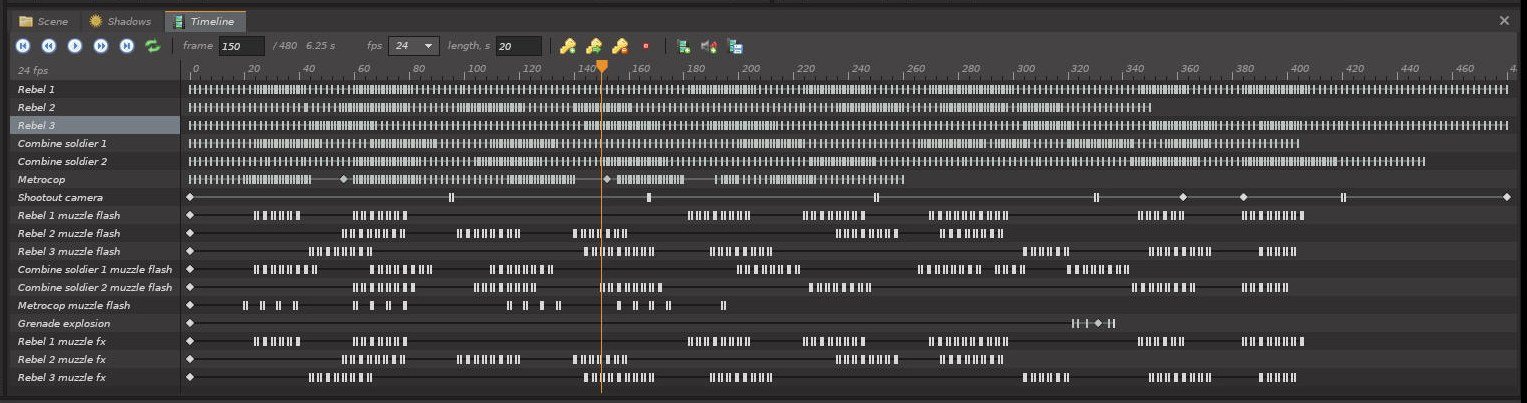Click the '6.25 s' time readout
The height and width of the screenshot is (403, 1527).
pyautogui.click(x=320, y=46)
